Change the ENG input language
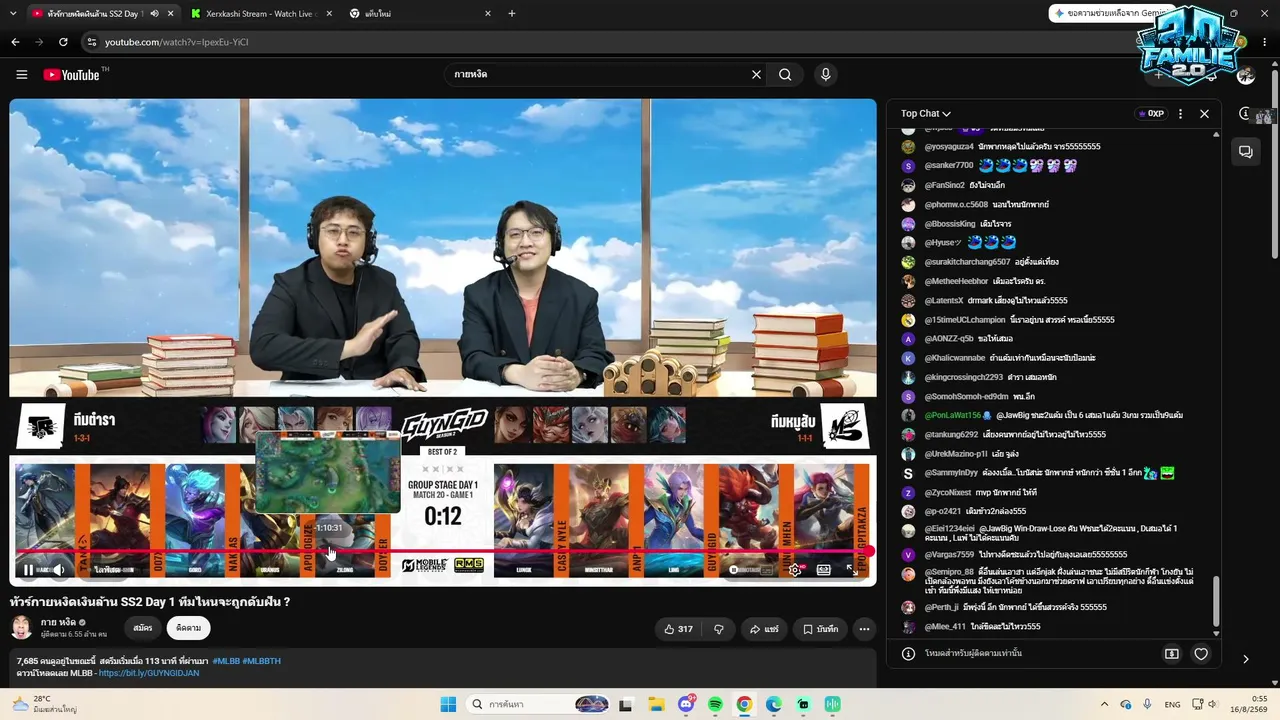The height and width of the screenshot is (720, 1280). pyautogui.click(x=1172, y=705)
